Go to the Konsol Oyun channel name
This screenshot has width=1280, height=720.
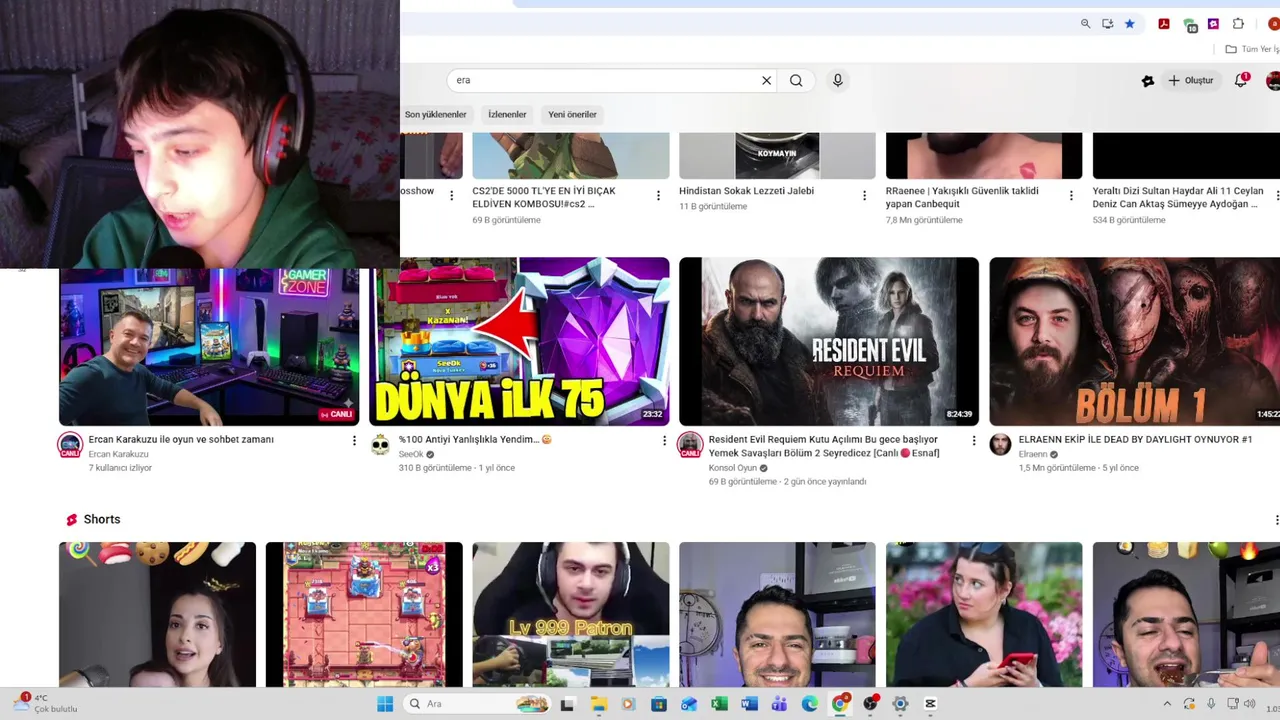733,468
